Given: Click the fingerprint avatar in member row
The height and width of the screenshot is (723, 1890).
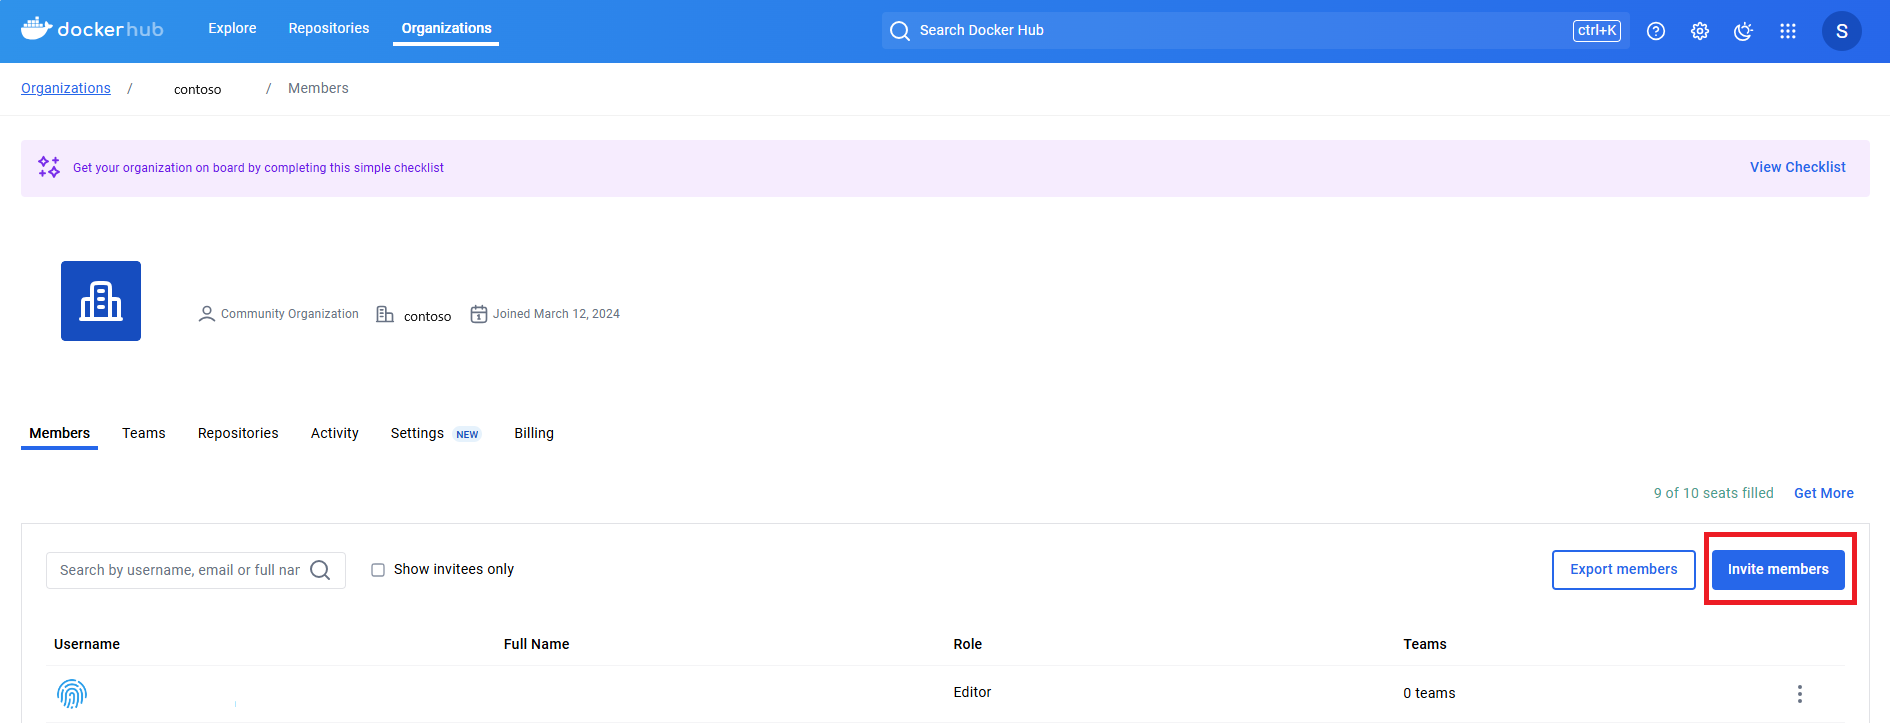Looking at the screenshot, I should pos(72,693).
